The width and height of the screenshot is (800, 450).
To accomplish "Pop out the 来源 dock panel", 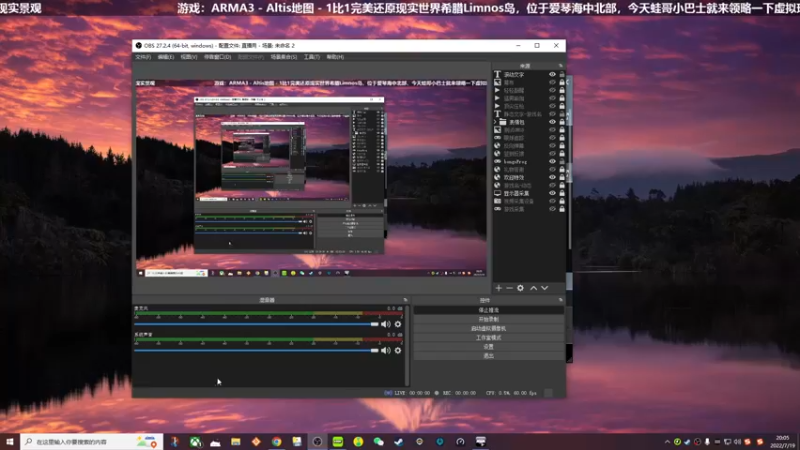I will click(x=561, y=66).
